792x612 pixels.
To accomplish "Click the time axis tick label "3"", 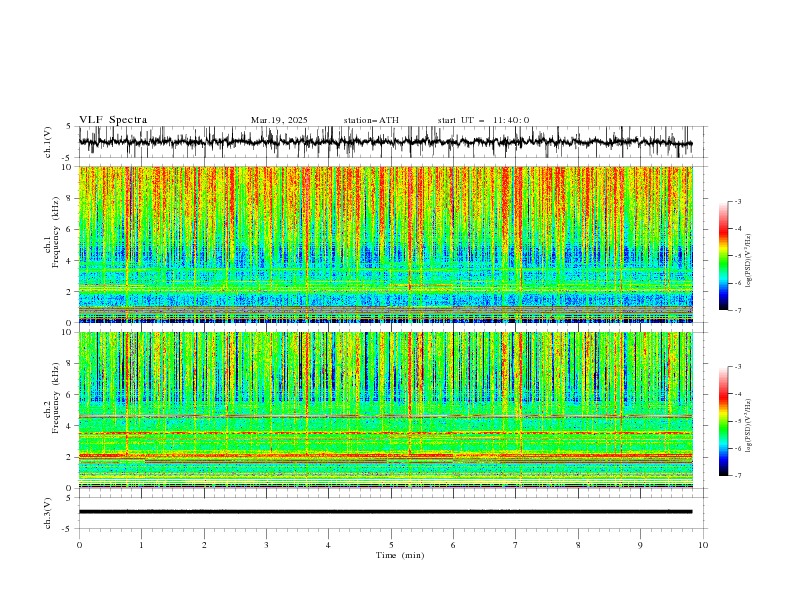I will (266, 545).
